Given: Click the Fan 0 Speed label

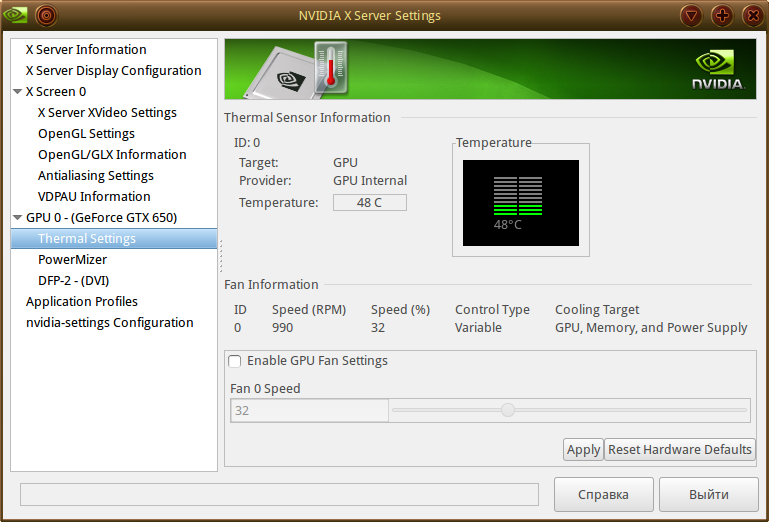Looking at the screenshot, I should pos(265,389).
